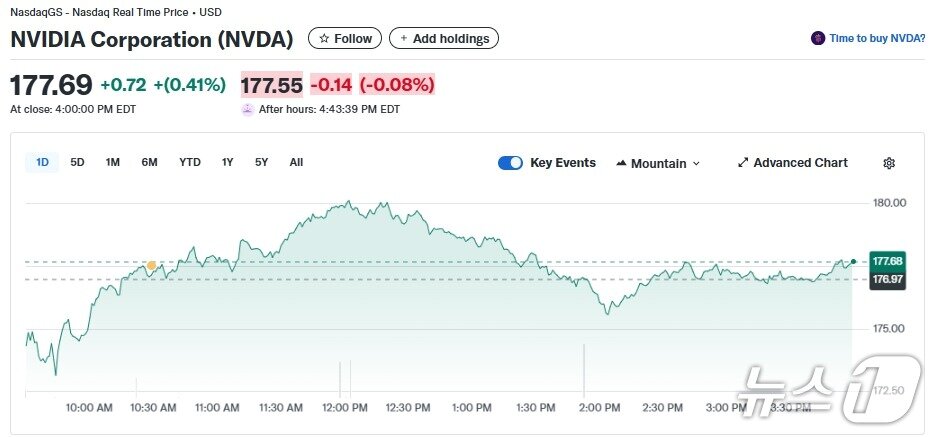Select the 1M range tab
This screenshot has width=935, height=437.
point(113,162)
